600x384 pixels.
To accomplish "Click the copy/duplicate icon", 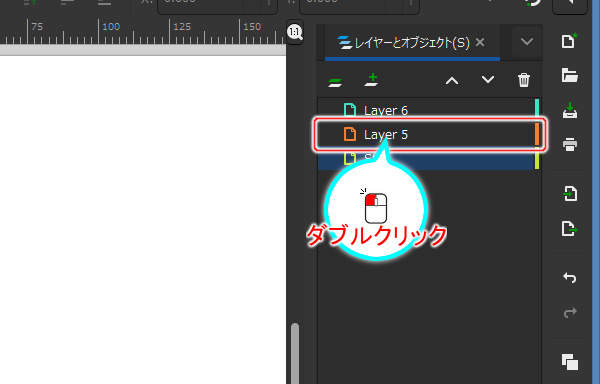I will pos(570,362).
